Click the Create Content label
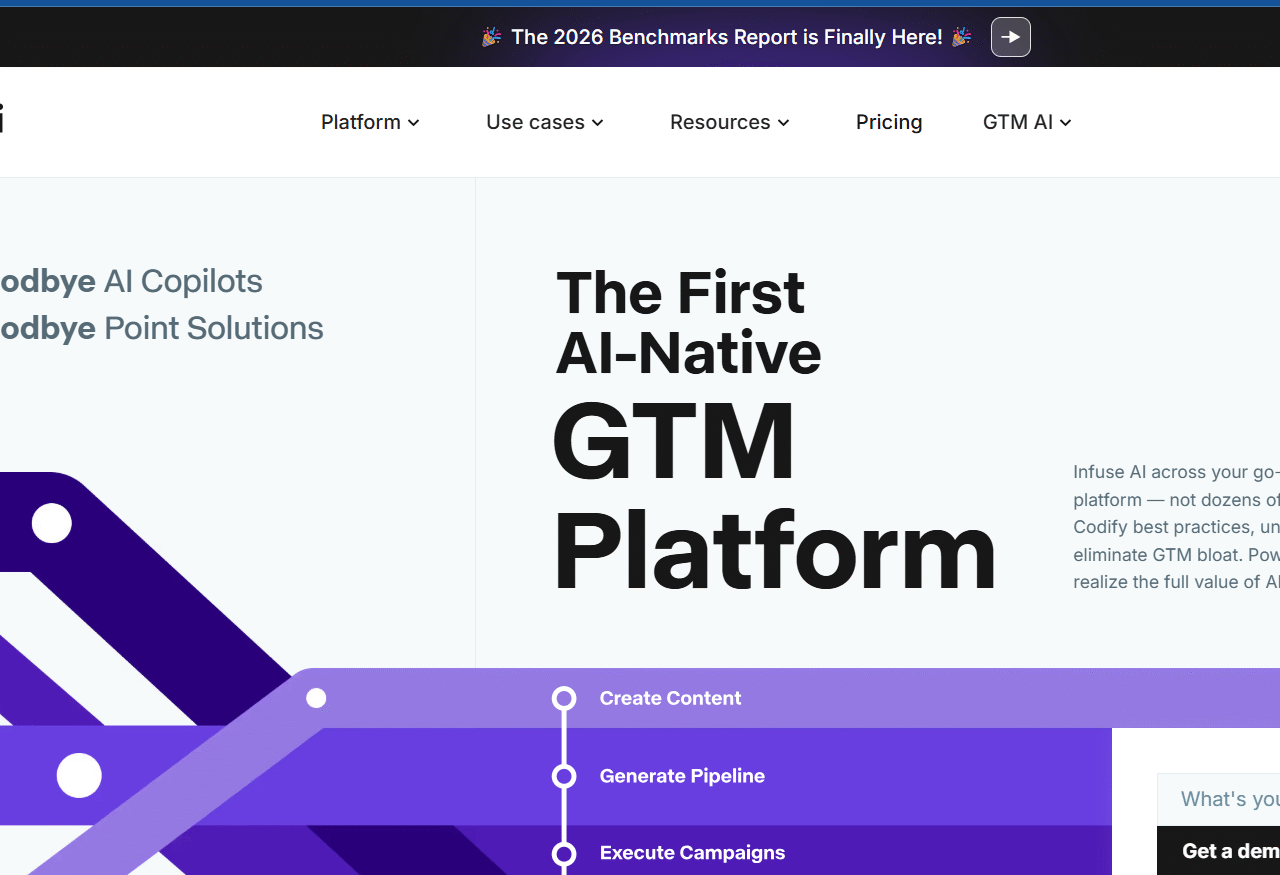 pyautogui.click(x=670, y=698)
